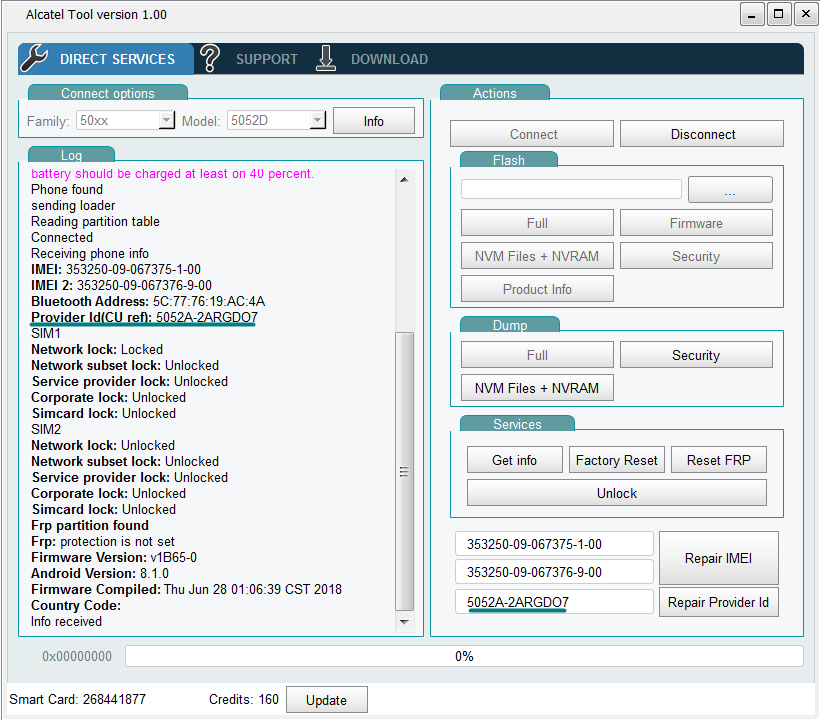Switch to the DOWNLOAD tab

point(389,59)
